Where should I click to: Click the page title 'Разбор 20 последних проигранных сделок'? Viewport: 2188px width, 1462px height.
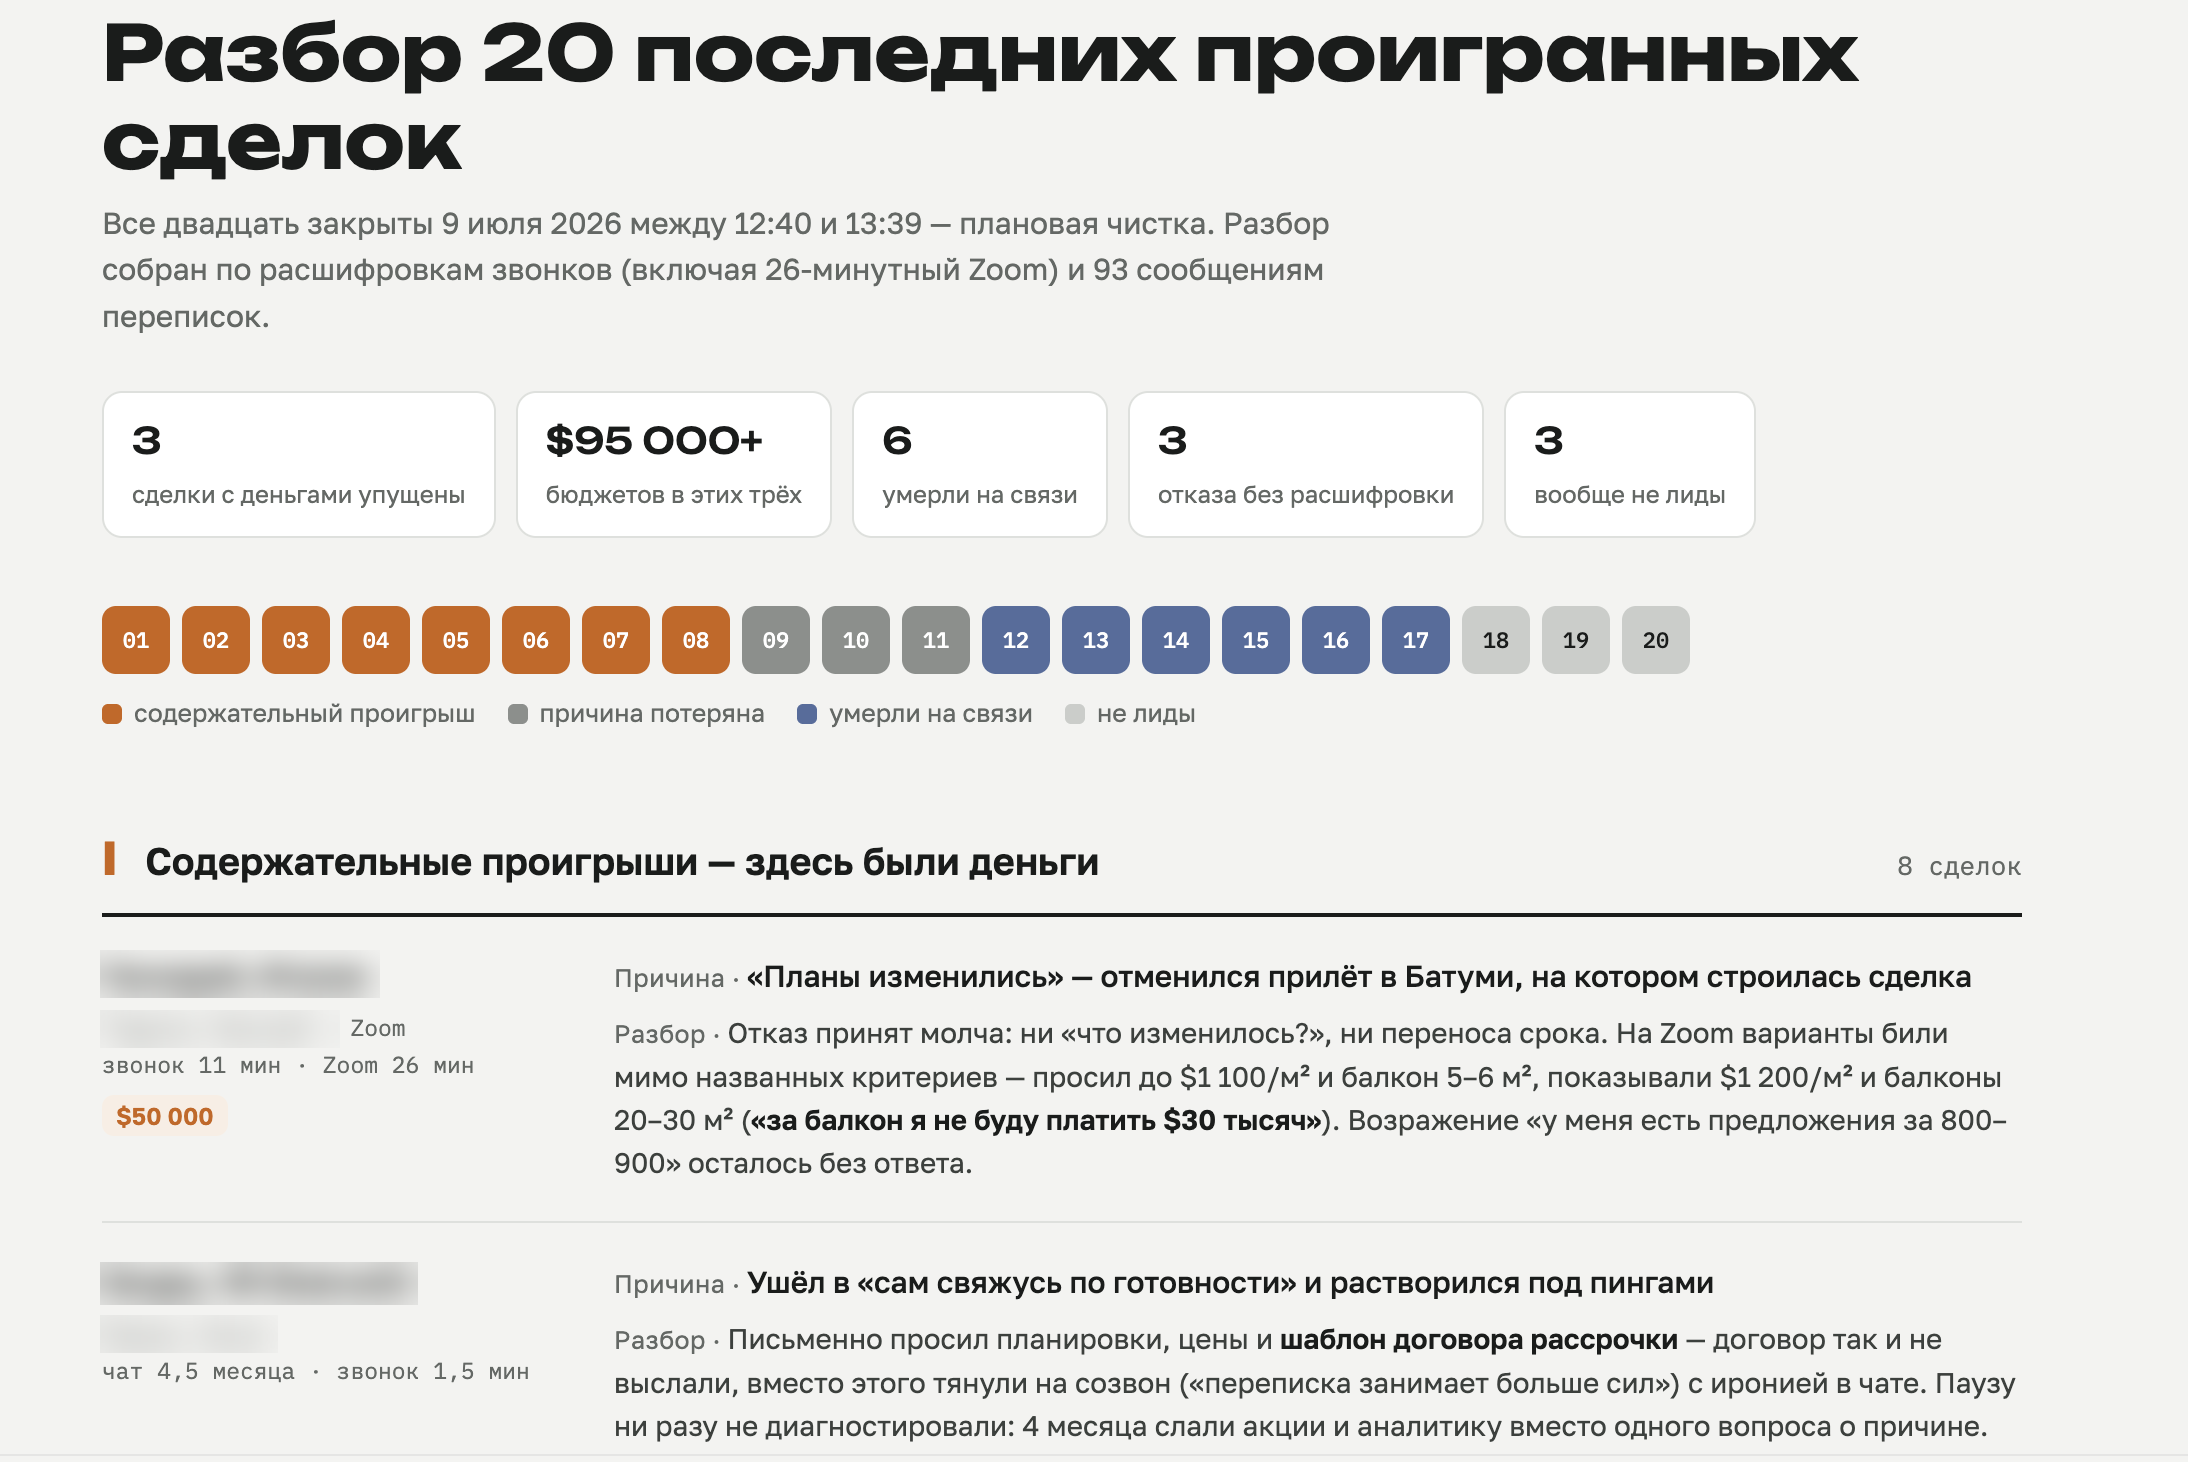pyautogui.click(x=980, y=98)
